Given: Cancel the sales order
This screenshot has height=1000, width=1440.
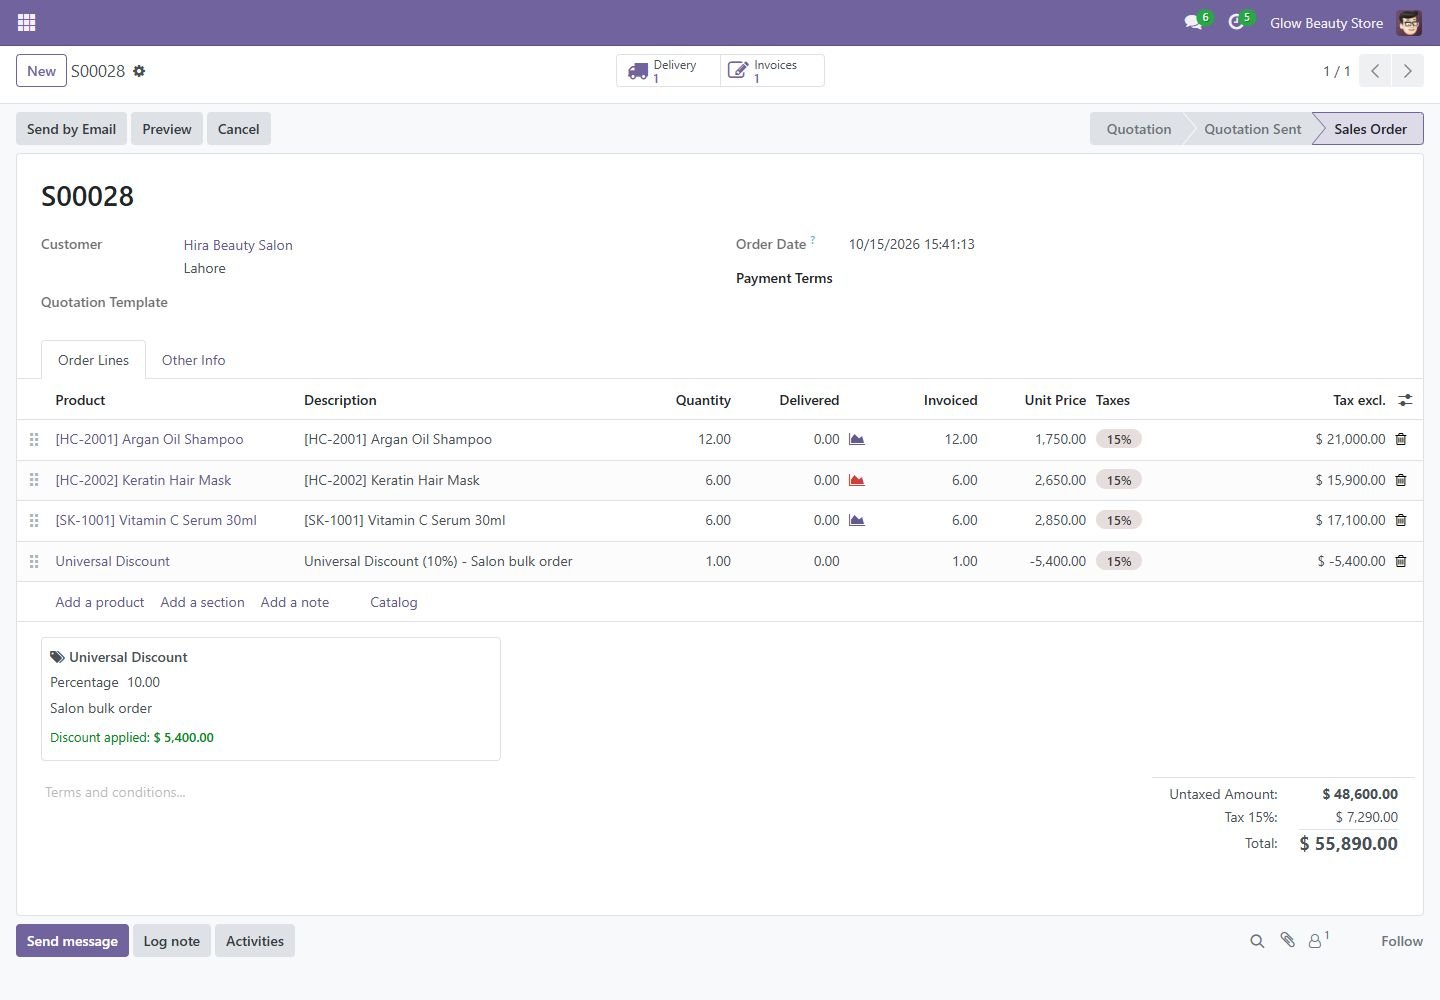Looking at the screenshot, I should 239,129.
